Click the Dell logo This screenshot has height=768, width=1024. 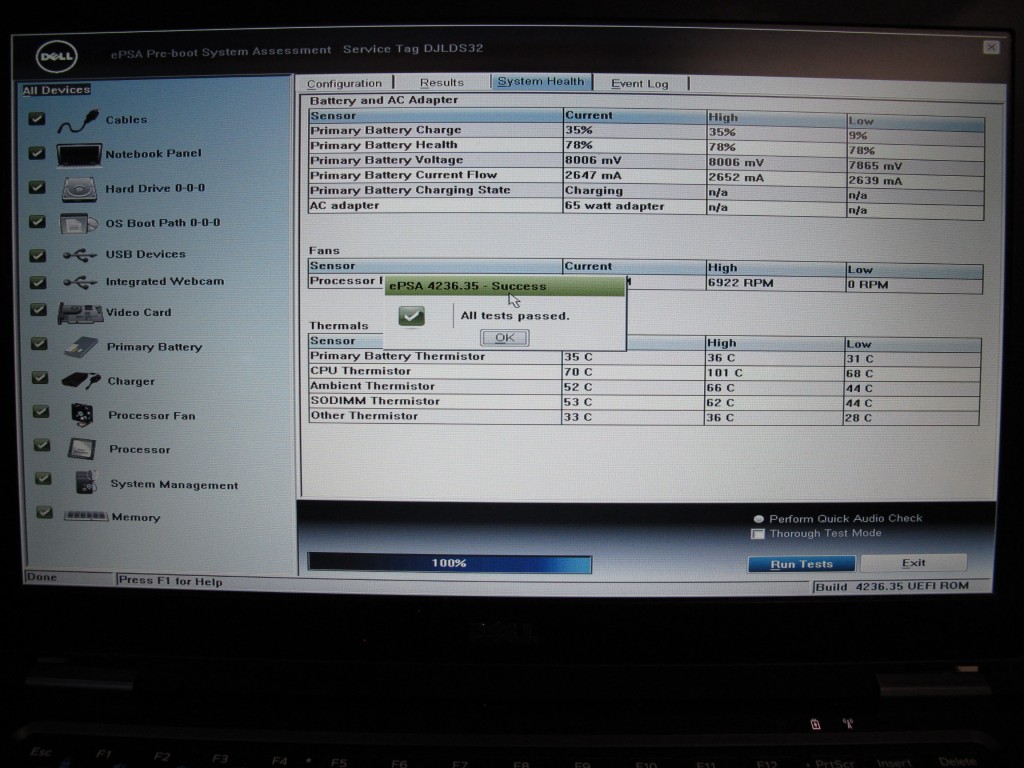click(x=56, y=56)
